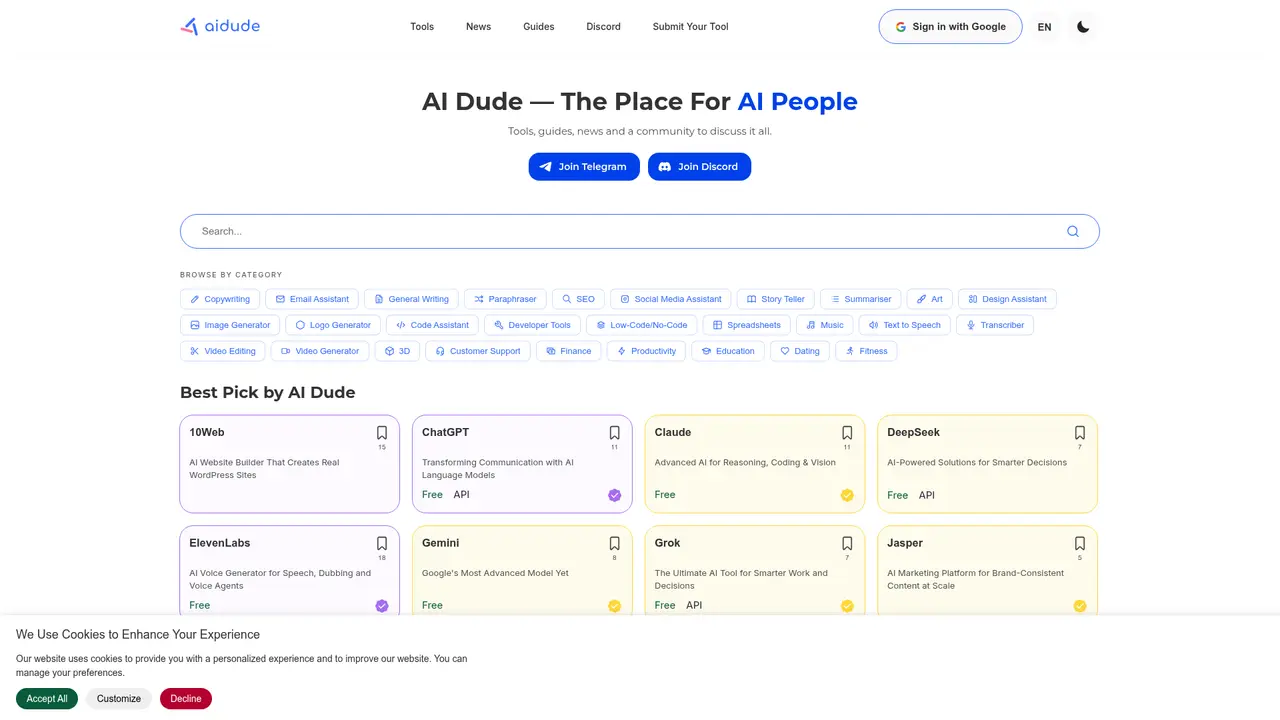Bookmark the DeepSeek tool card
This screenshot has height=720, width=1280.
(1080, 433)
